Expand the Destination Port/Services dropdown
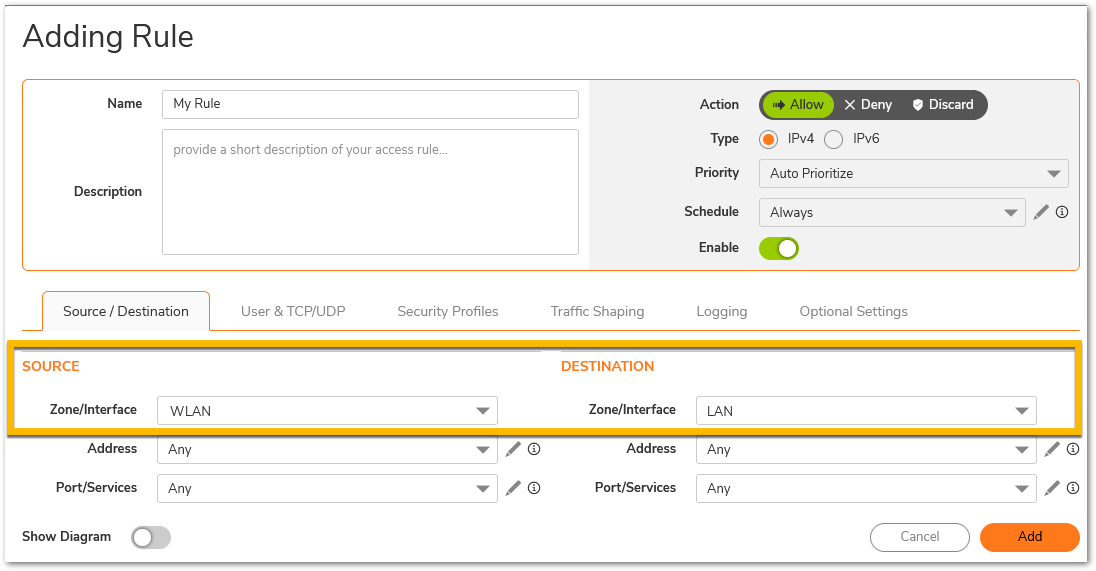This screenshot has height=571, width=1096. 866,489
